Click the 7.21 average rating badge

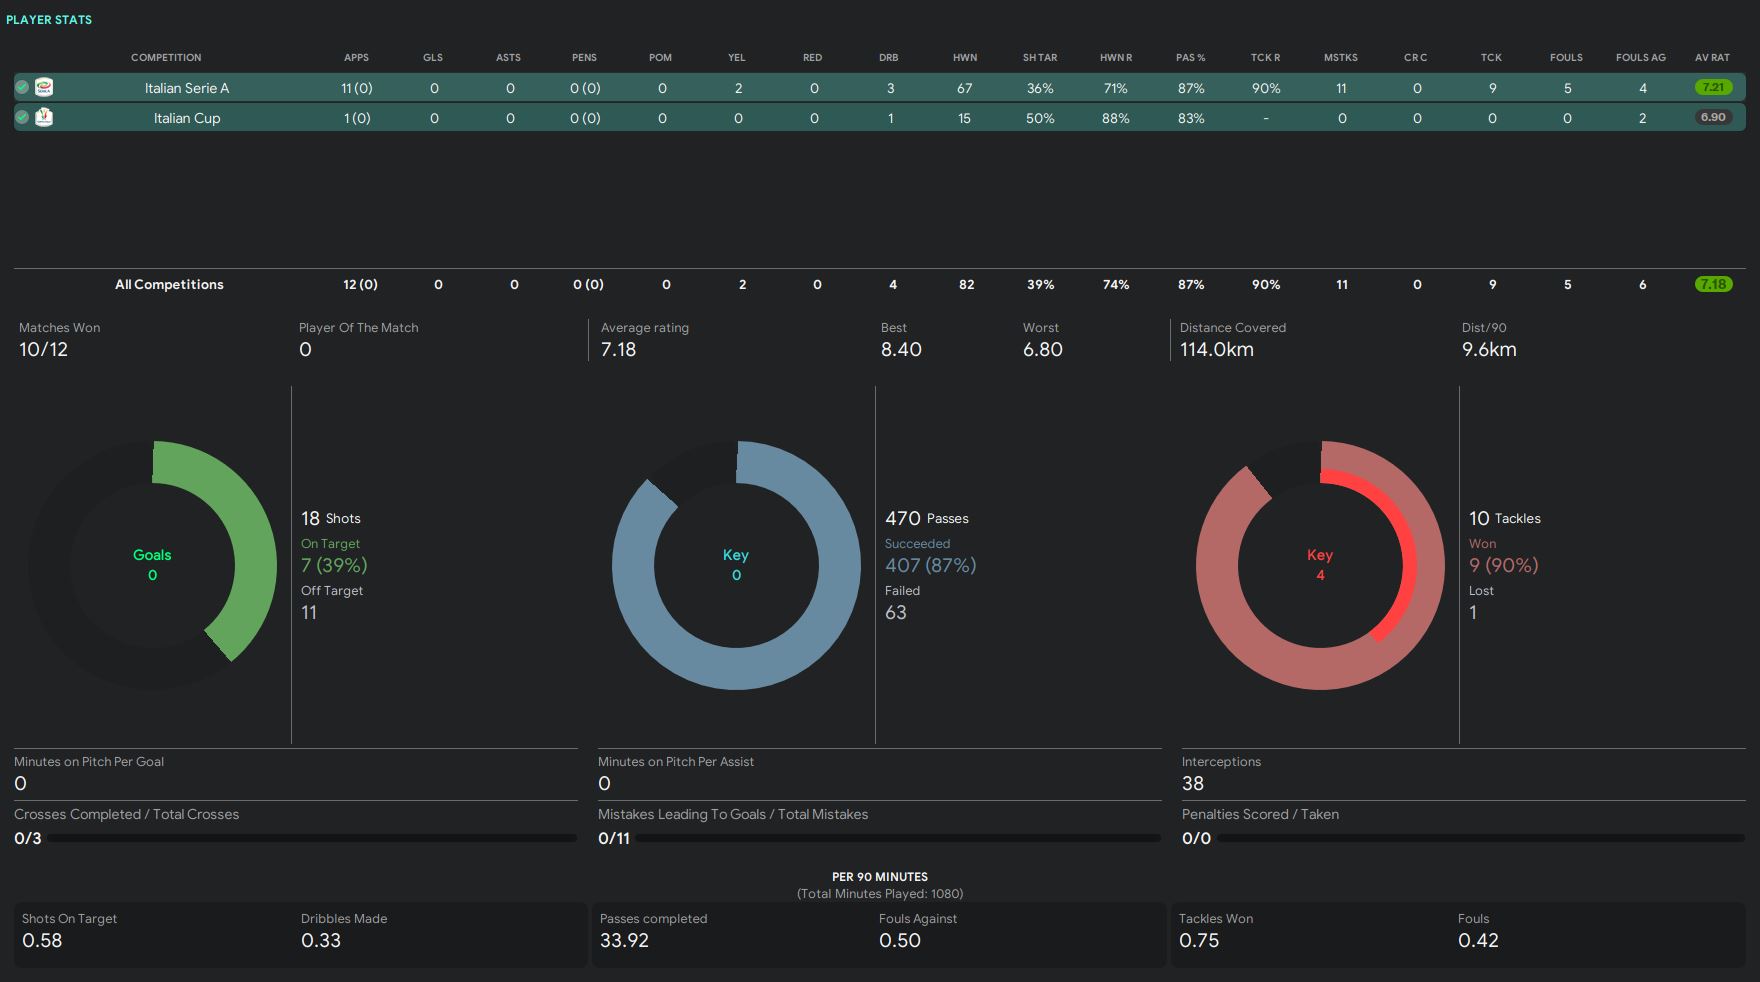tap(1713, 88)
